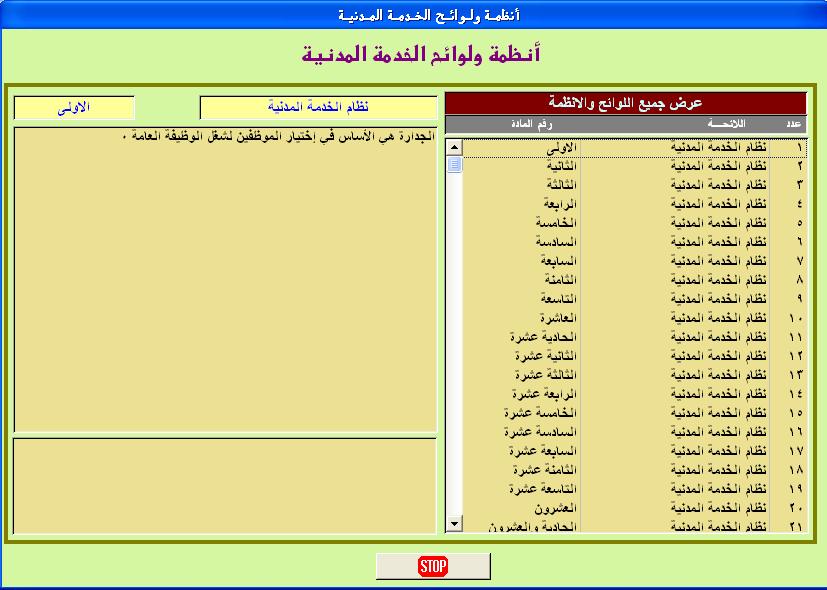Select row ١٢ with article الثانية عشرة
The height and width of the screenshot is (590, 827).
click(x=634, y=356)
